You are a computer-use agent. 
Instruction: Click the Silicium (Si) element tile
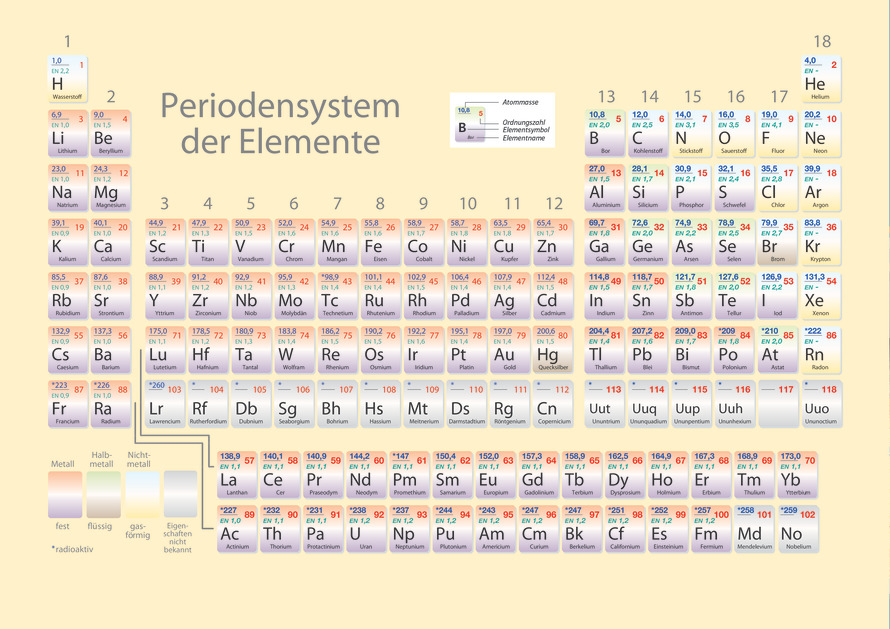pos(648,188)
